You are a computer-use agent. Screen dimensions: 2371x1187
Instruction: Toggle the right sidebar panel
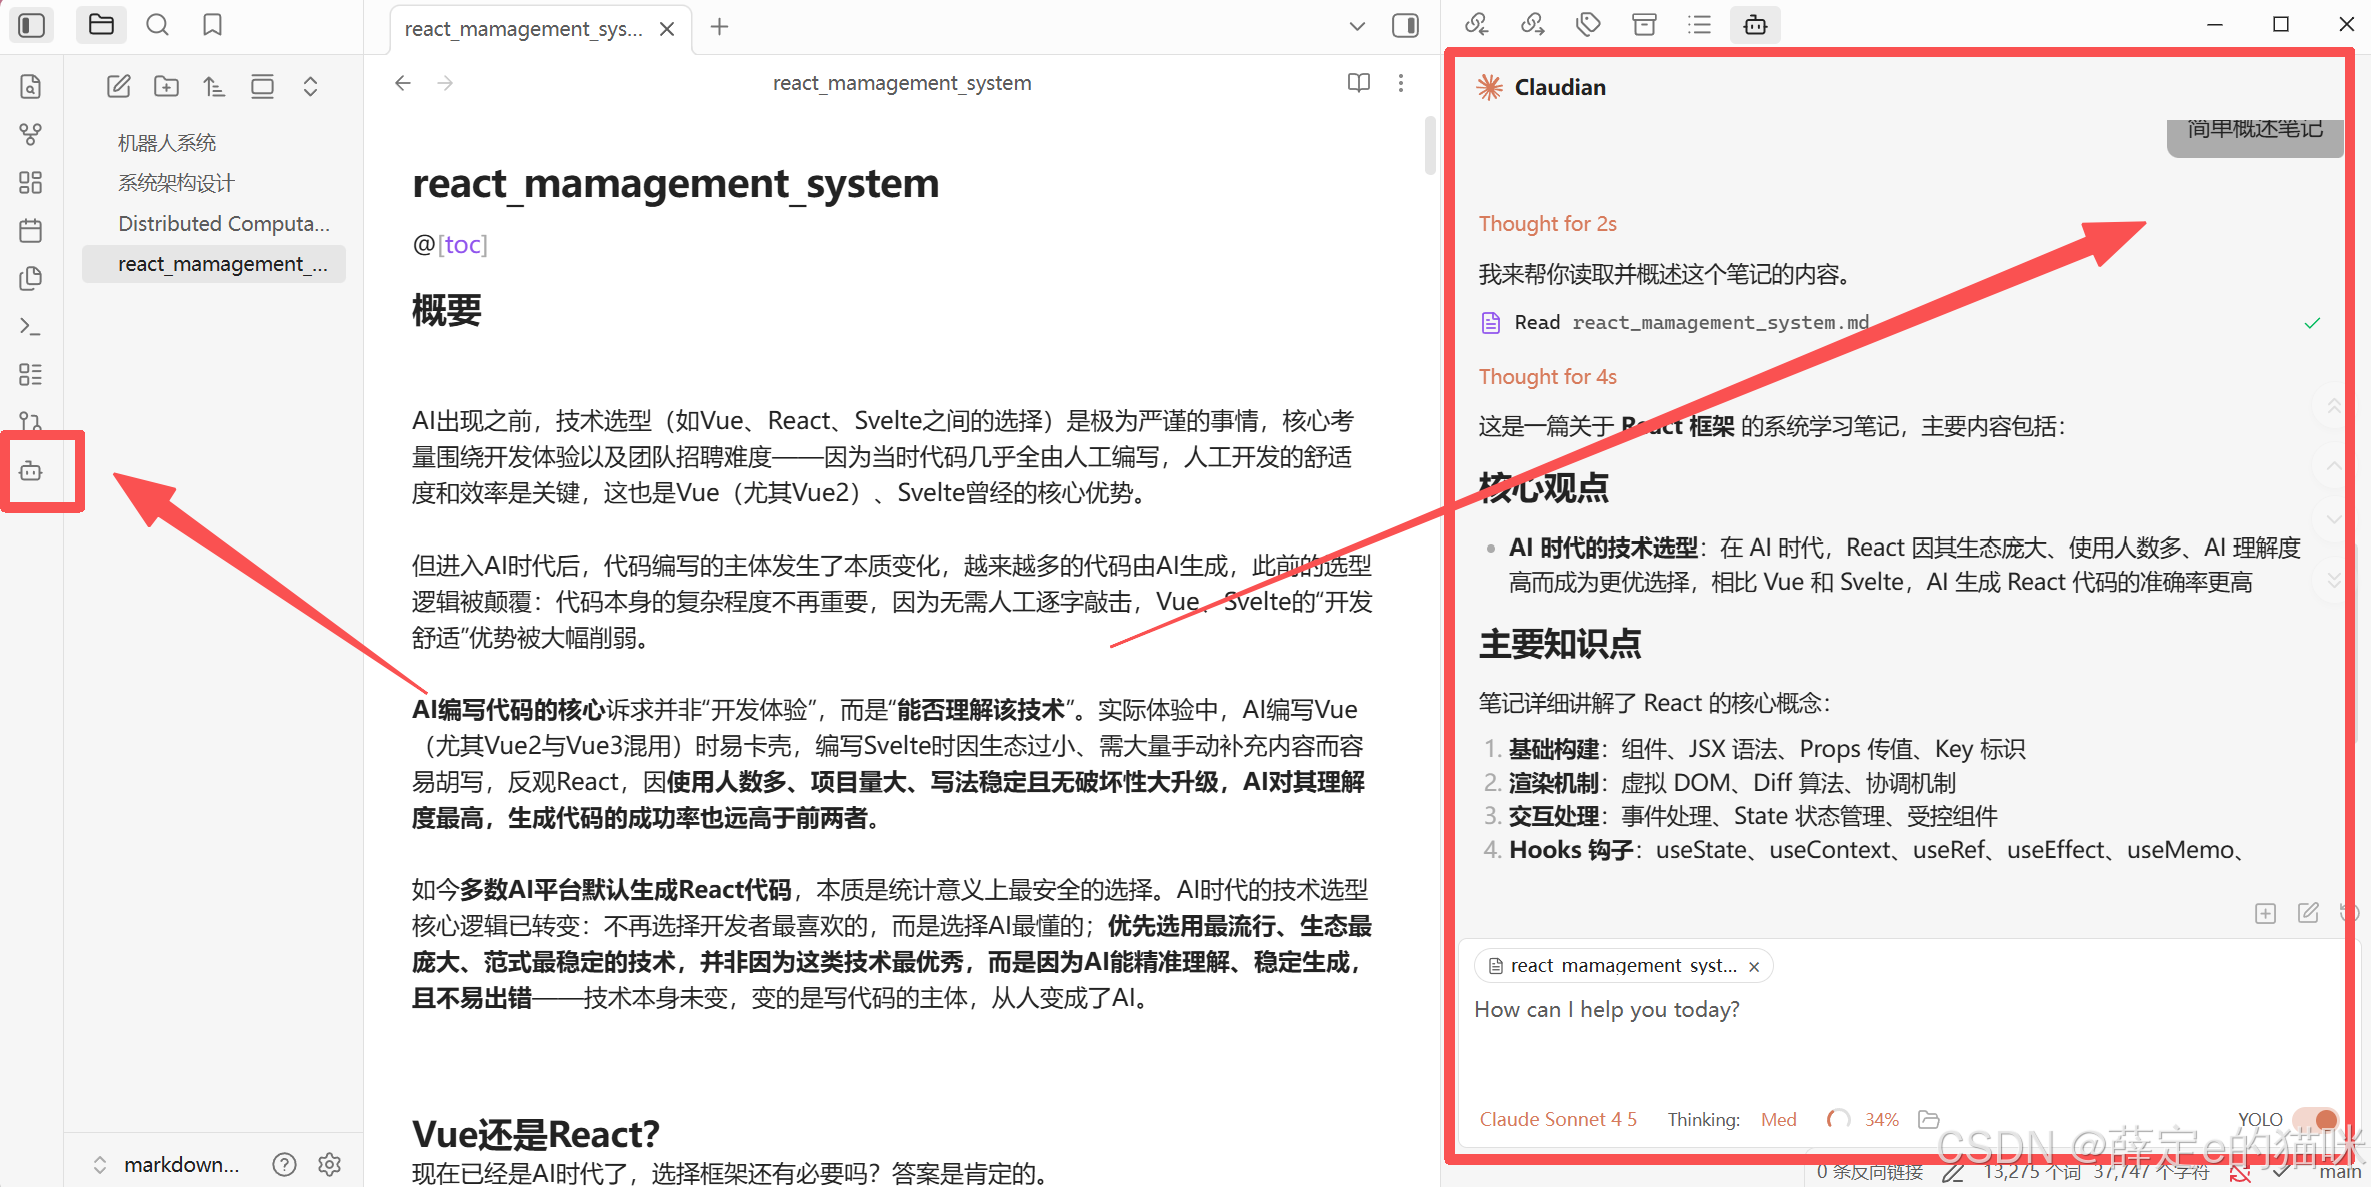[1405, 26]
